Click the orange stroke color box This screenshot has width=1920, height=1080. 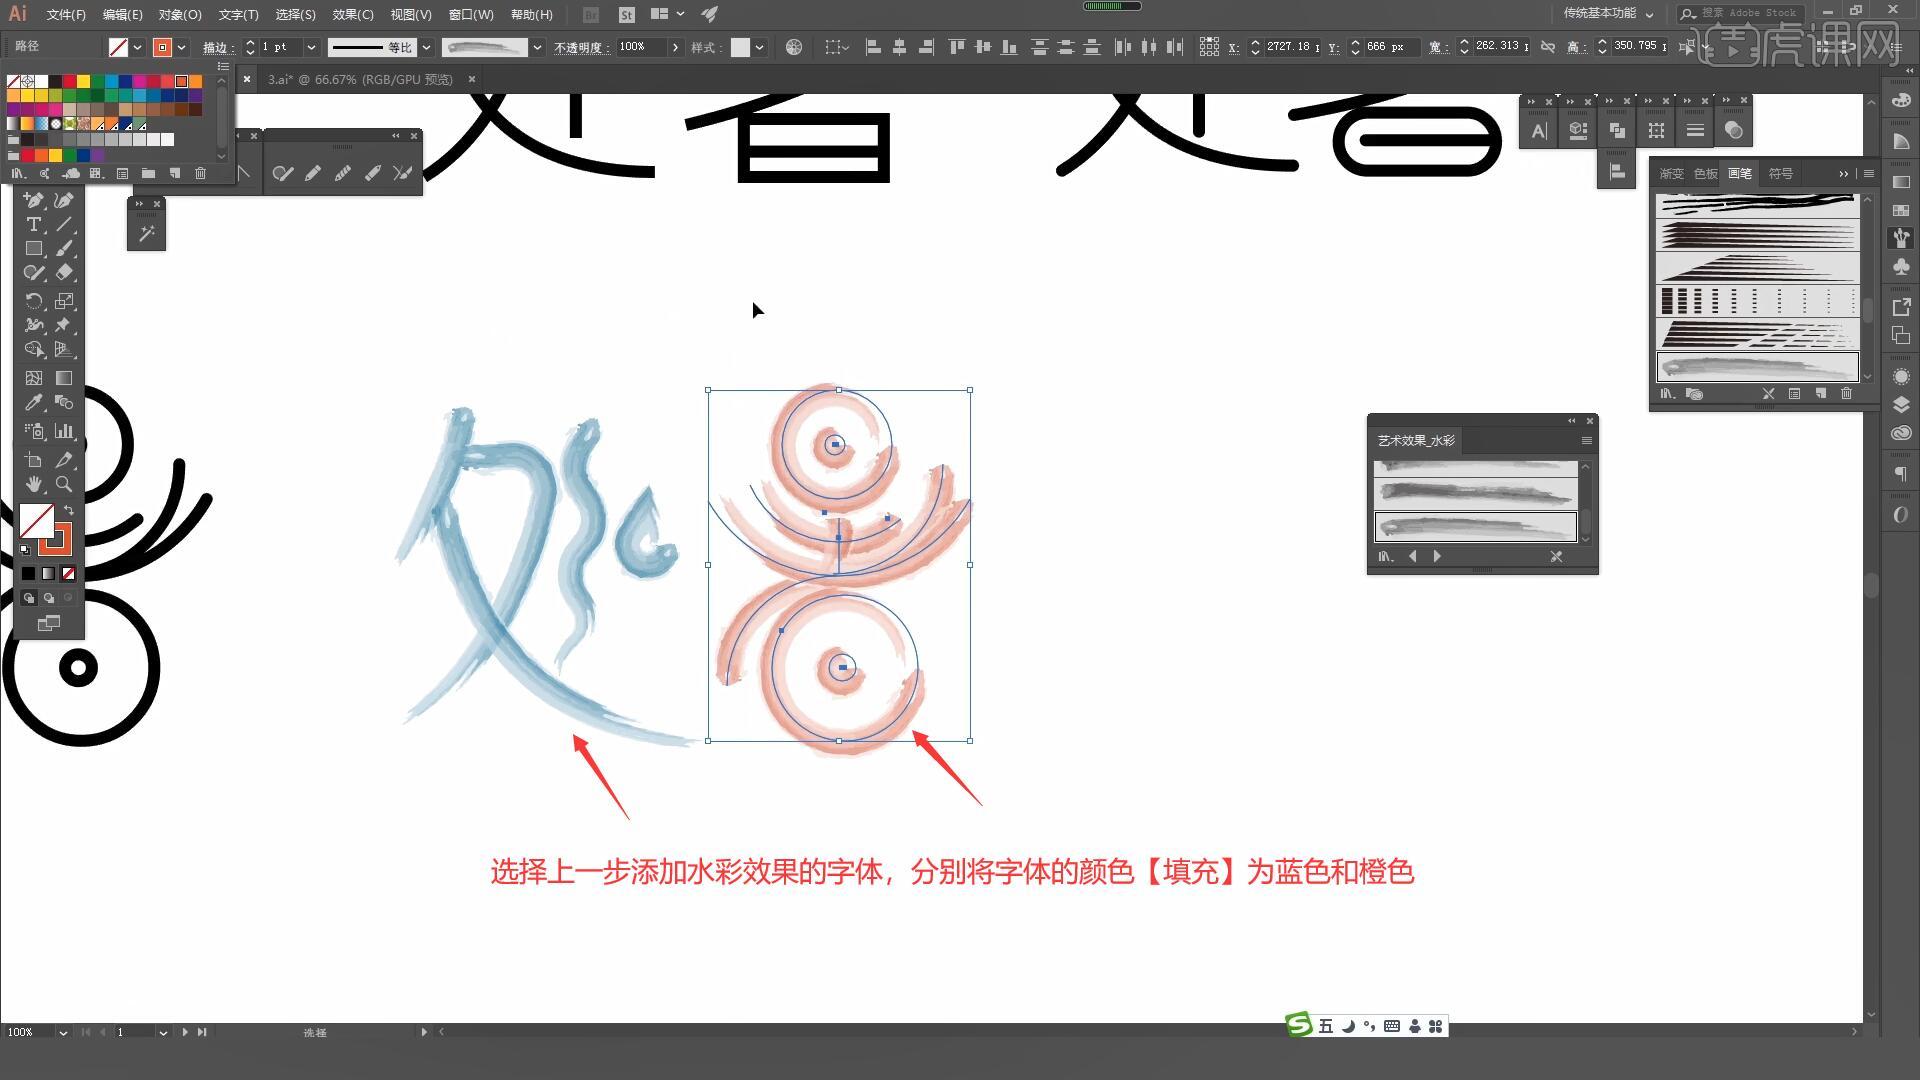162,47
